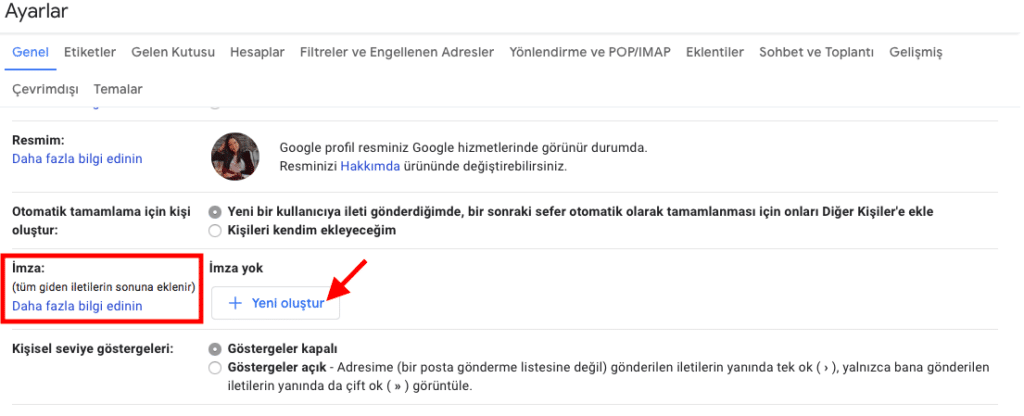Open Yönlendirme ve POP/IMAP tab

click(590, 52)
